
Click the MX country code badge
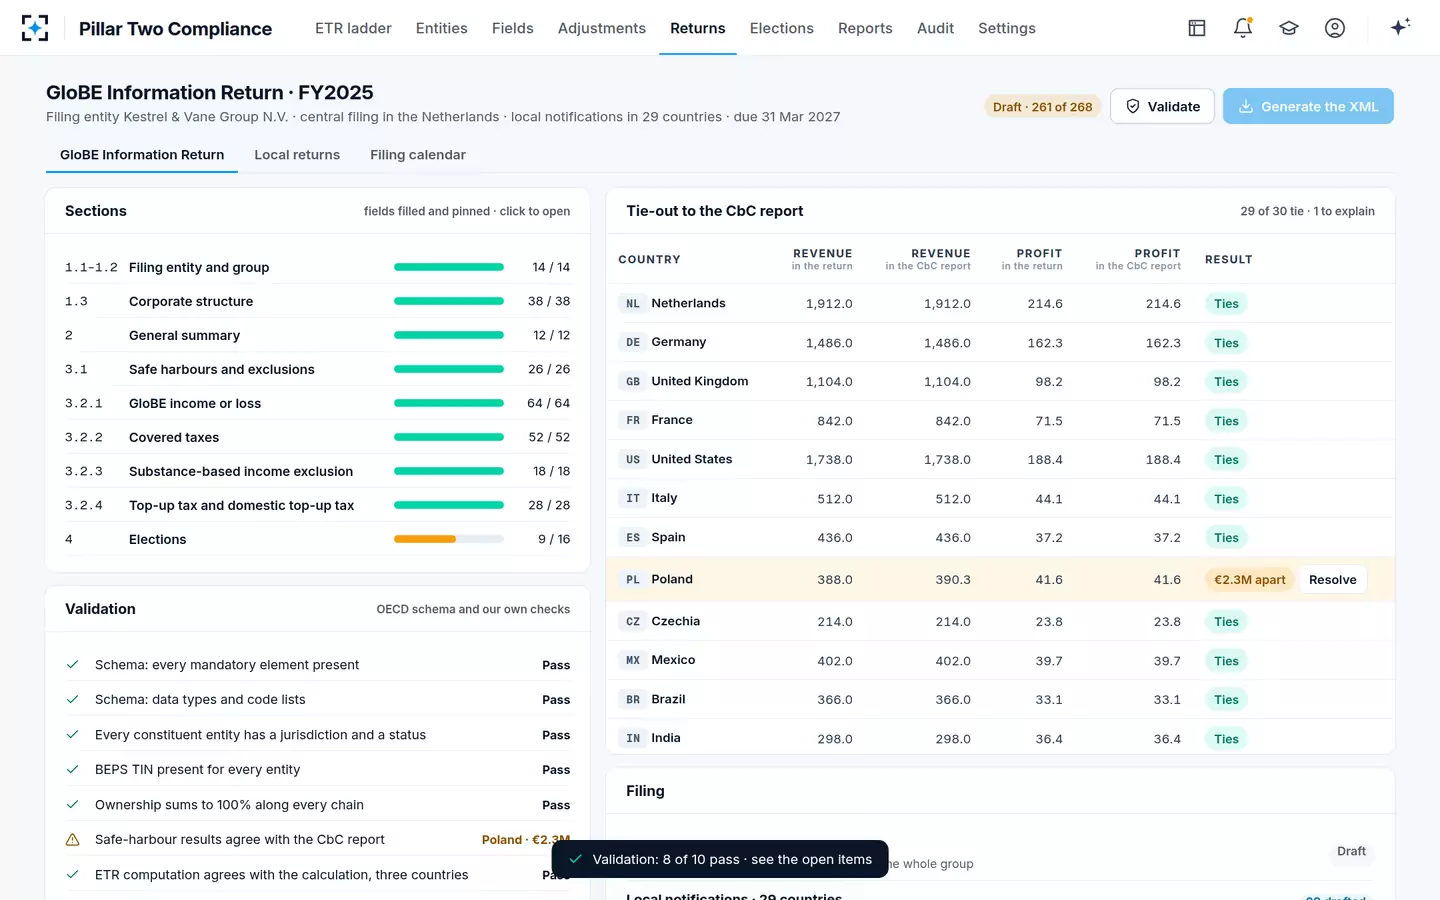pos(633,661)
